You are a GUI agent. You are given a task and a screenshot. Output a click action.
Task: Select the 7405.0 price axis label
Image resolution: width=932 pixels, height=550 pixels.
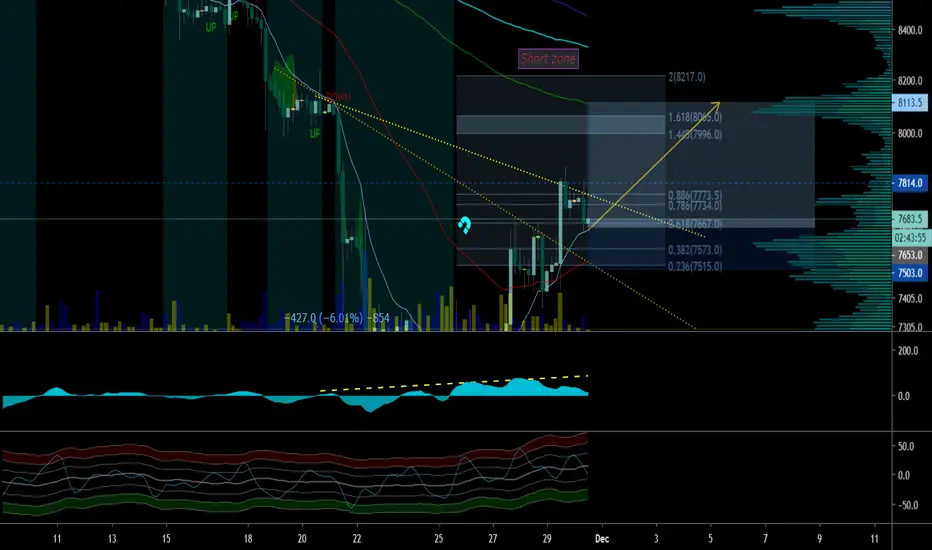coord(910,298)
